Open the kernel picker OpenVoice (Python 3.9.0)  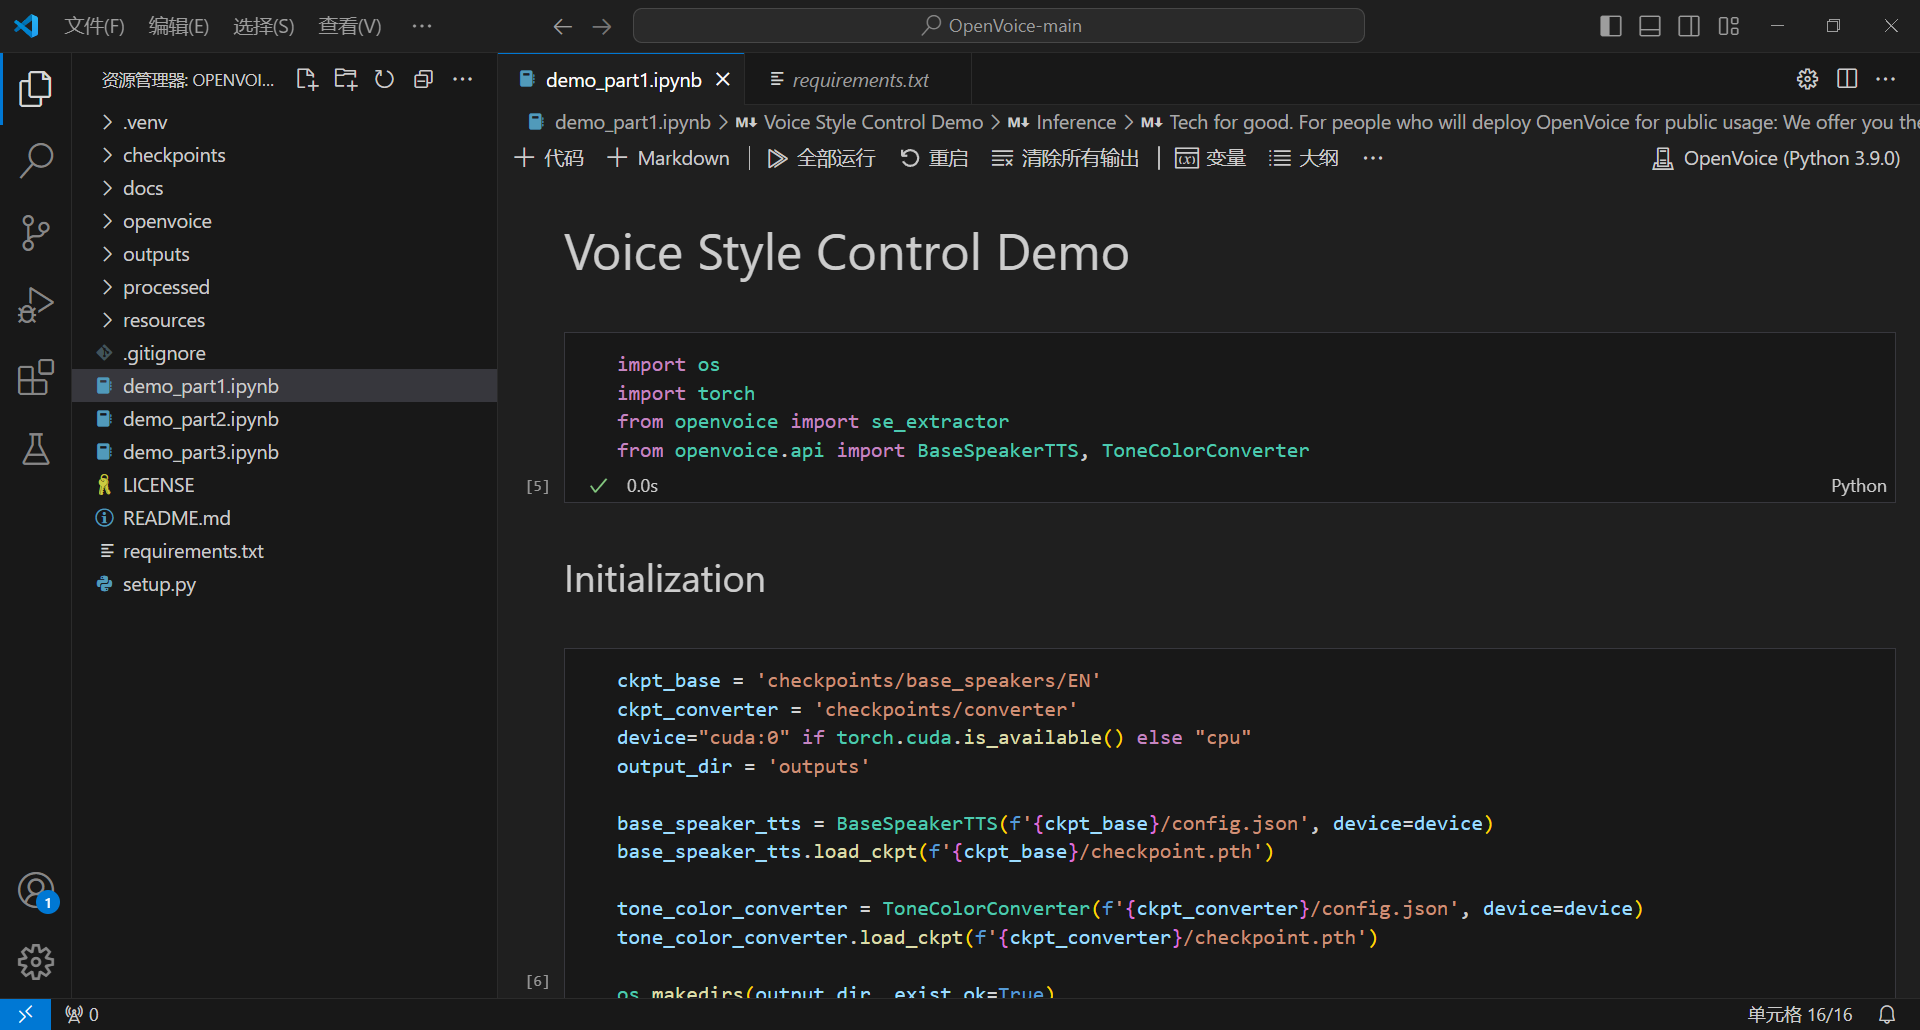(1776, 158)
